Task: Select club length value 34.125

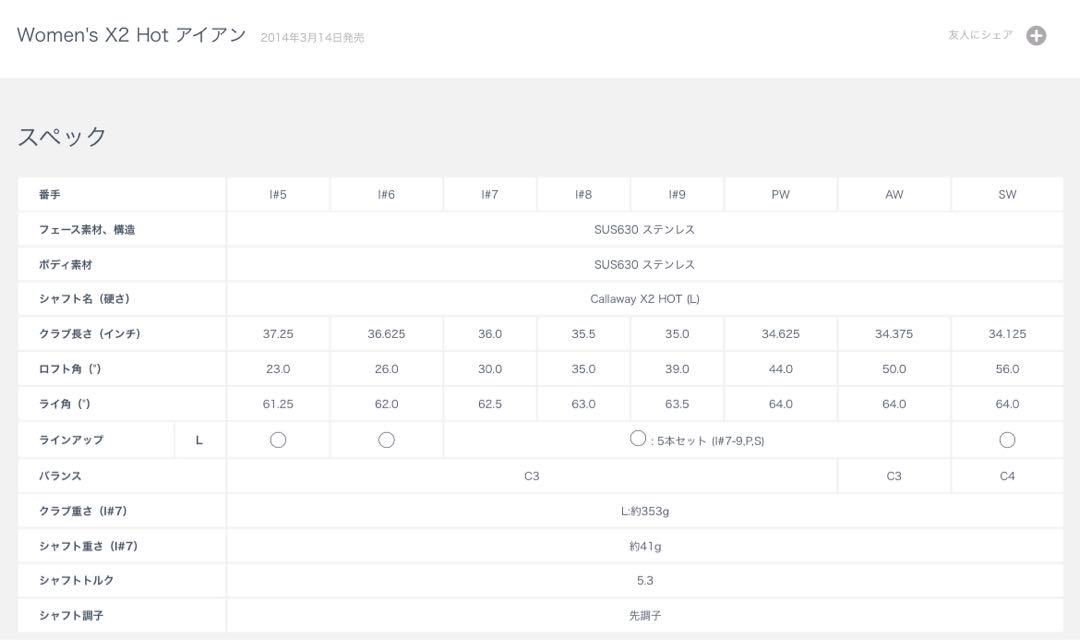Action: 1007,333
